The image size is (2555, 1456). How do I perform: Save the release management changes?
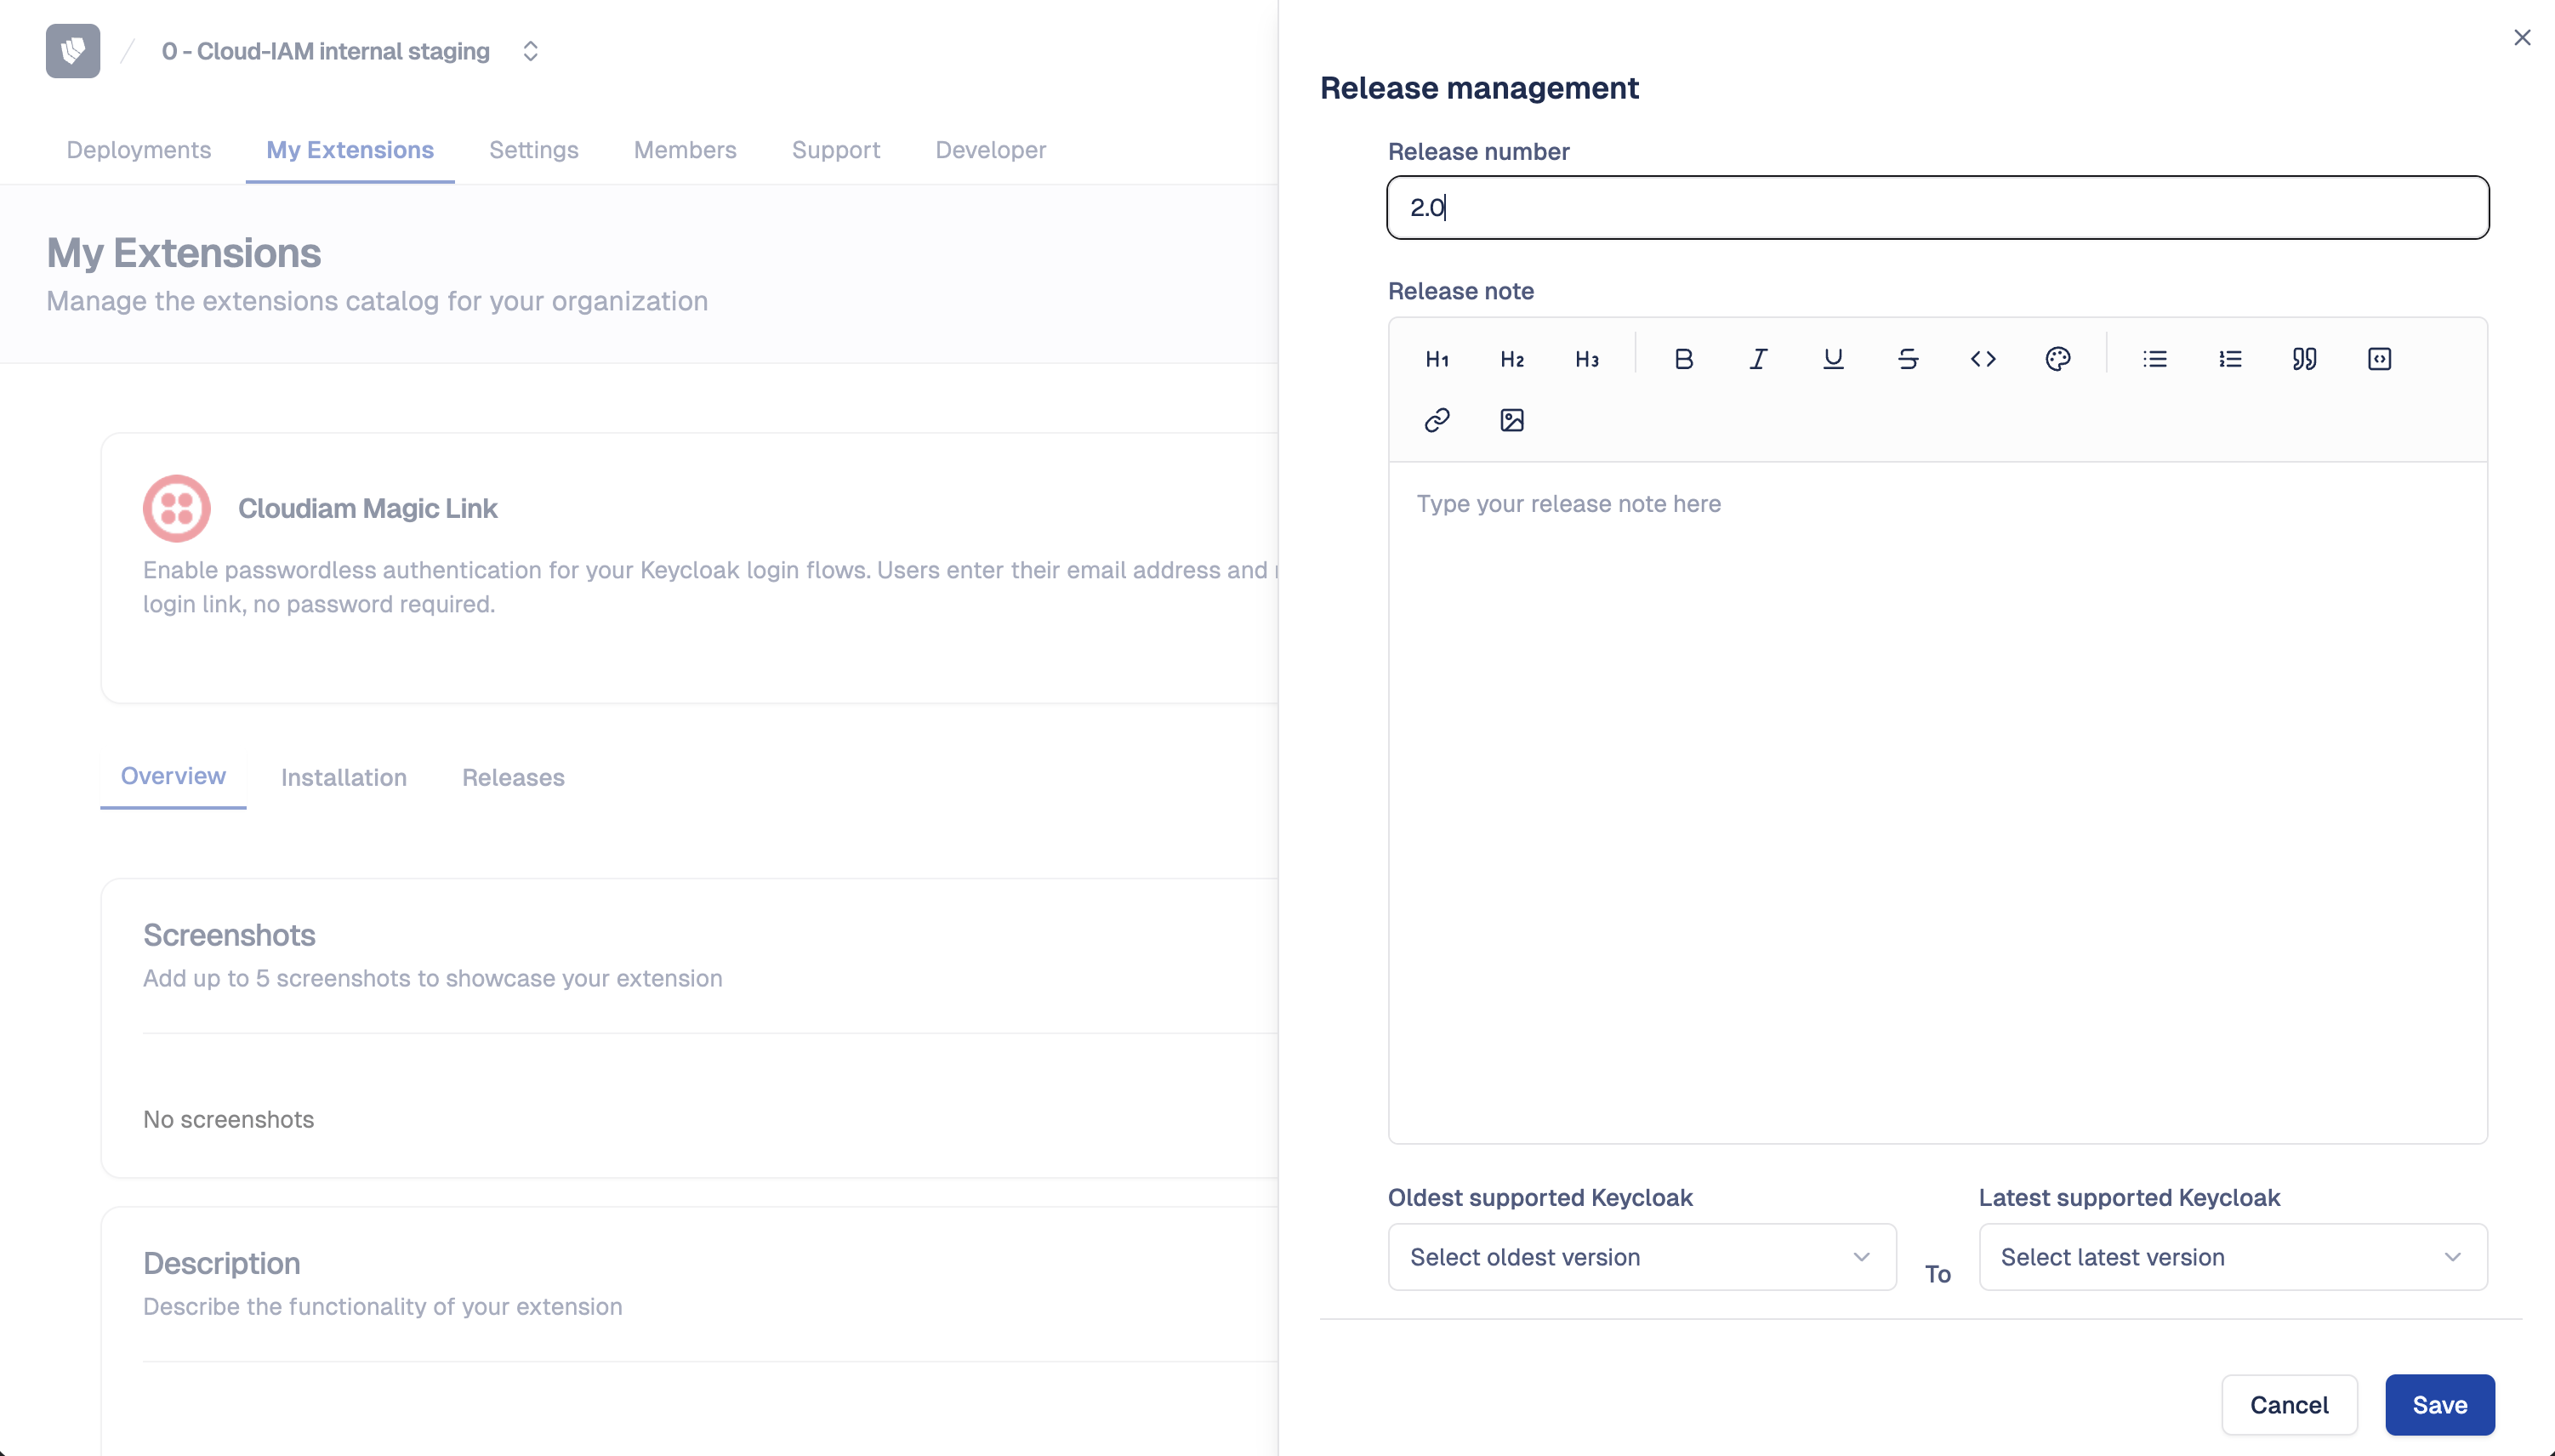pyautogui.click(x=2438, y=1404)
